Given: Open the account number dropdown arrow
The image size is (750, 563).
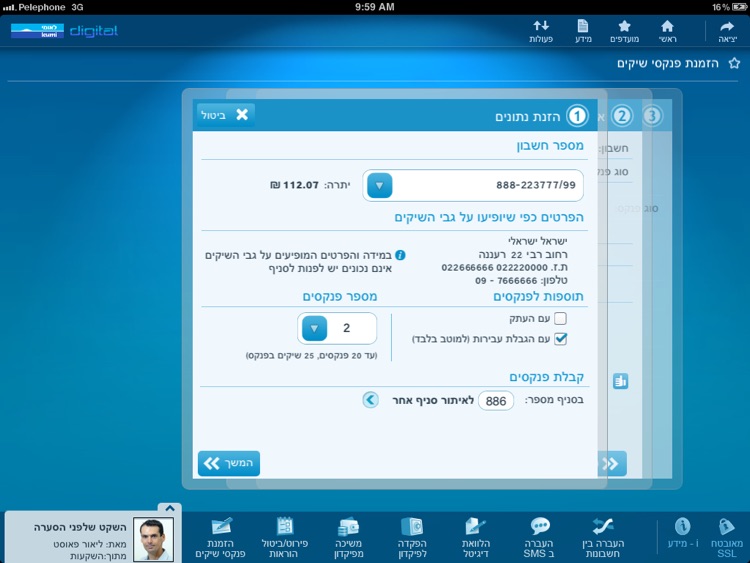Looking at the screenshot, I should pyautogui.click(x=380, y=185).
